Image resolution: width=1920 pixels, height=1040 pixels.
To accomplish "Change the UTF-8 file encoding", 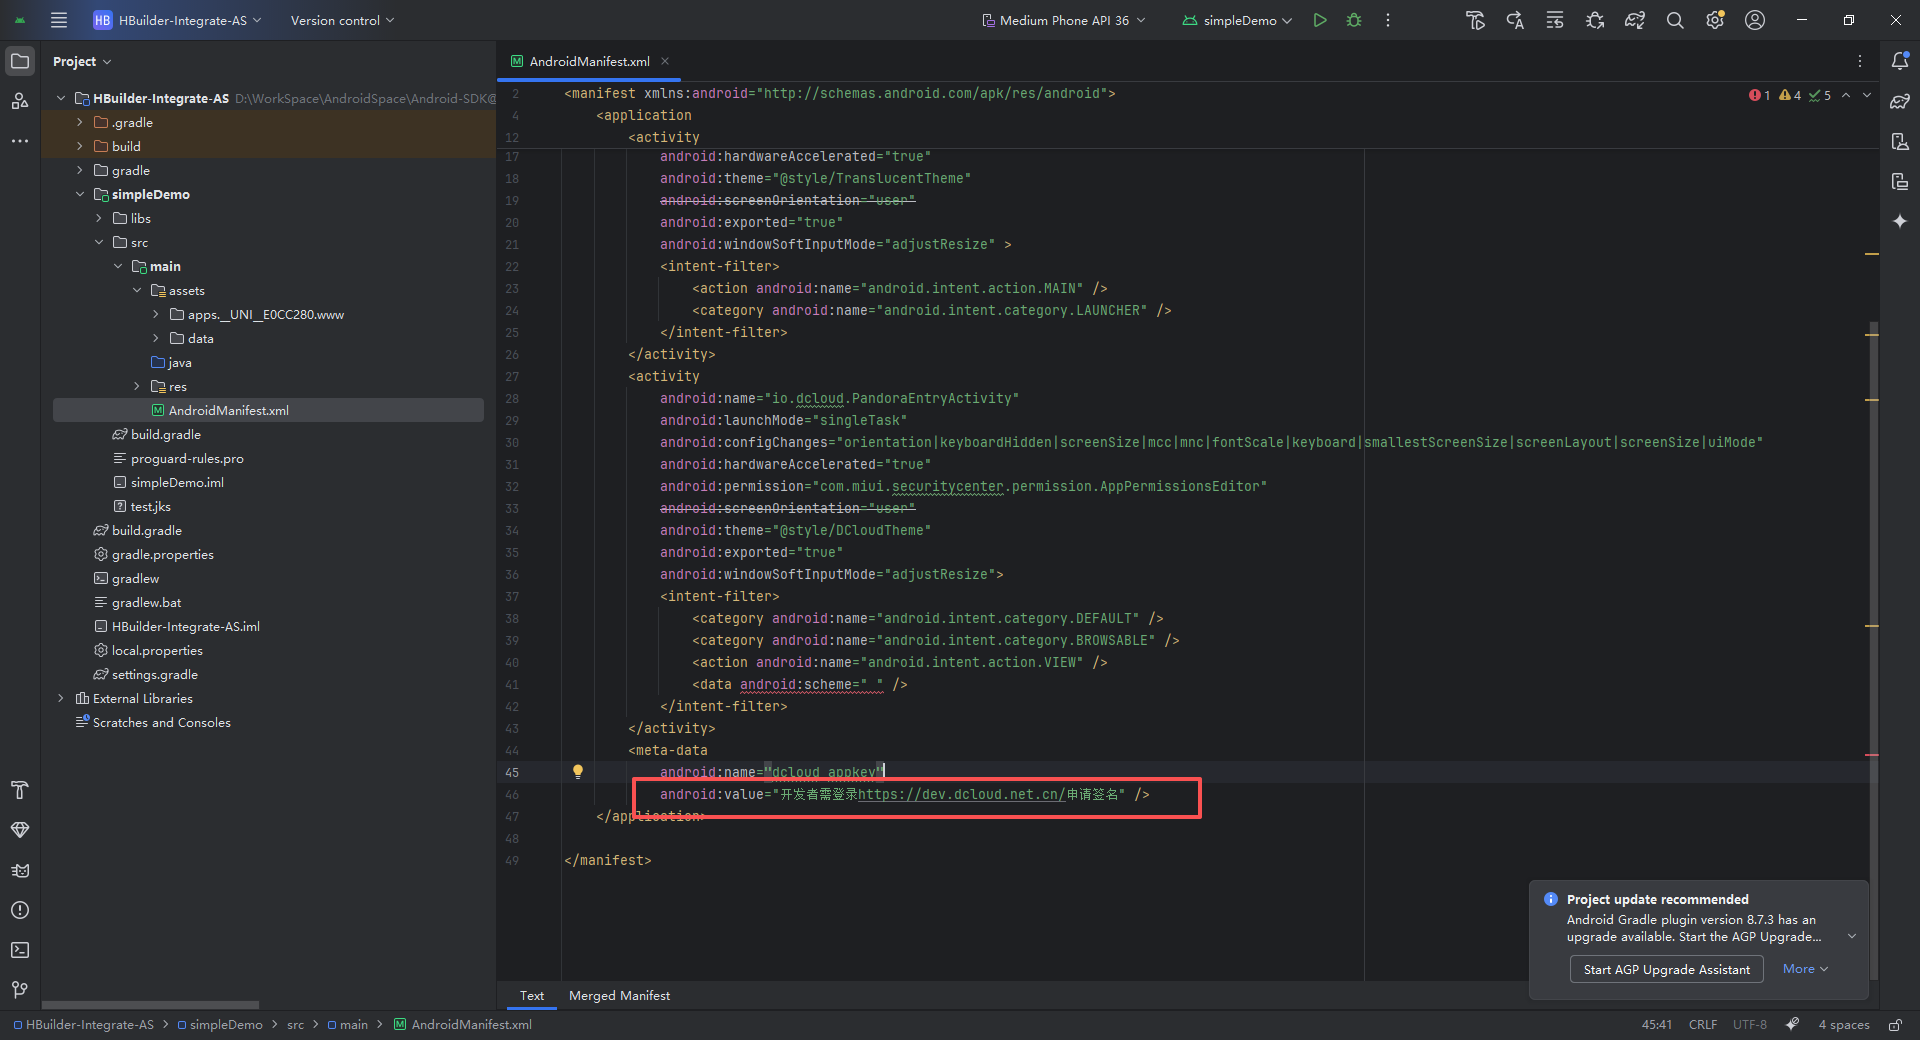I will 1750,1025.
